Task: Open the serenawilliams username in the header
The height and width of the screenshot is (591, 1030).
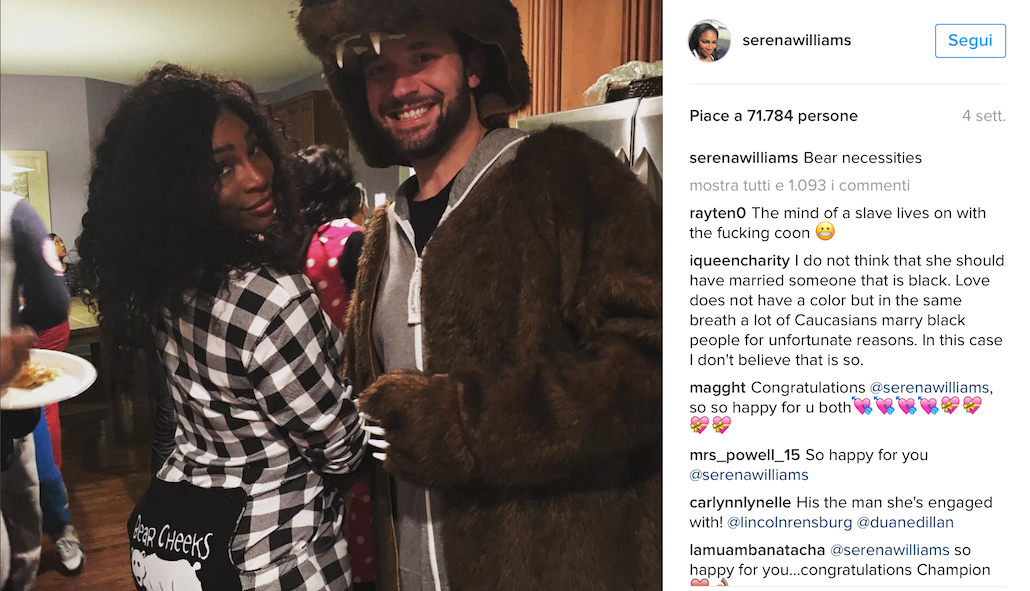Action: click(x=796, y=41)
